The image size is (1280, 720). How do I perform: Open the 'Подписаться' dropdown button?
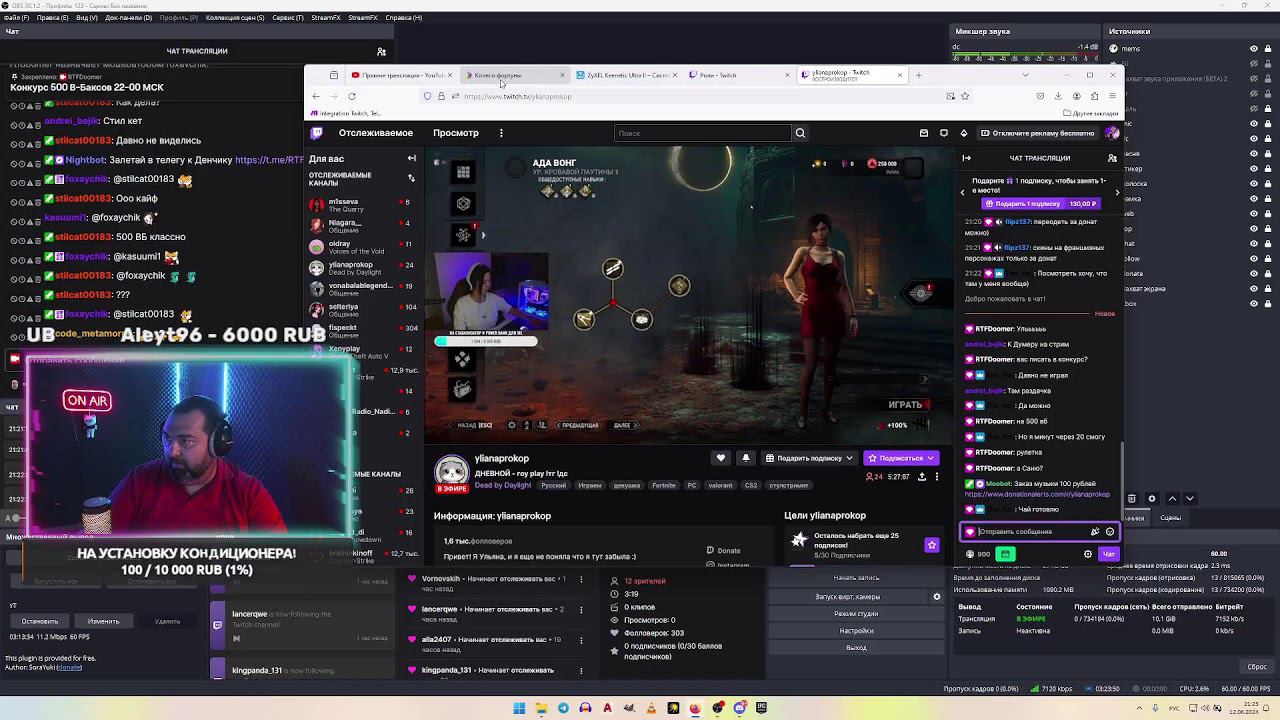click(x=901, y=458)
